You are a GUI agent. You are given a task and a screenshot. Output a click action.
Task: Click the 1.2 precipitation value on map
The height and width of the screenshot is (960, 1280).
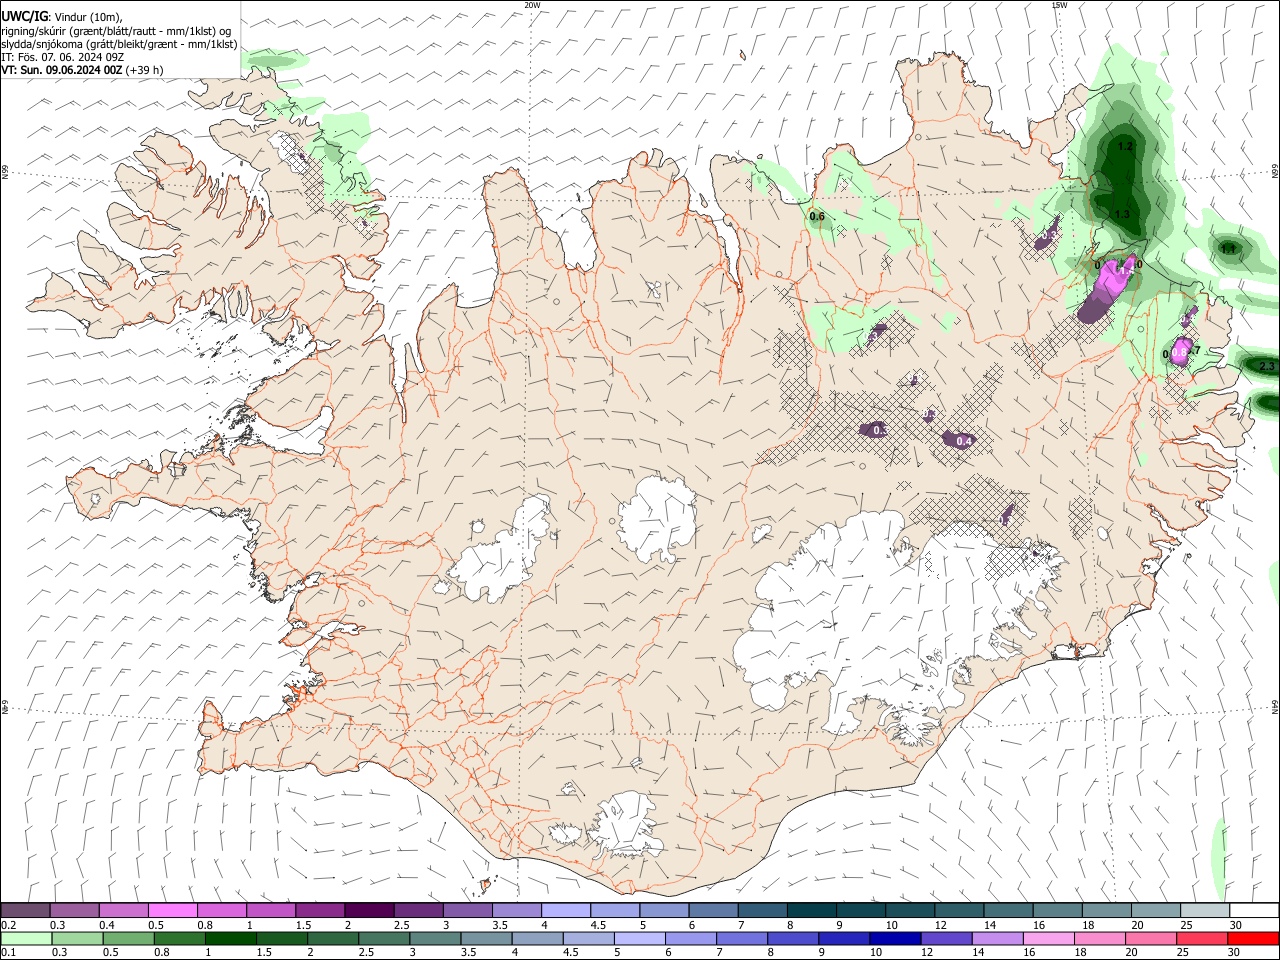1125,146
